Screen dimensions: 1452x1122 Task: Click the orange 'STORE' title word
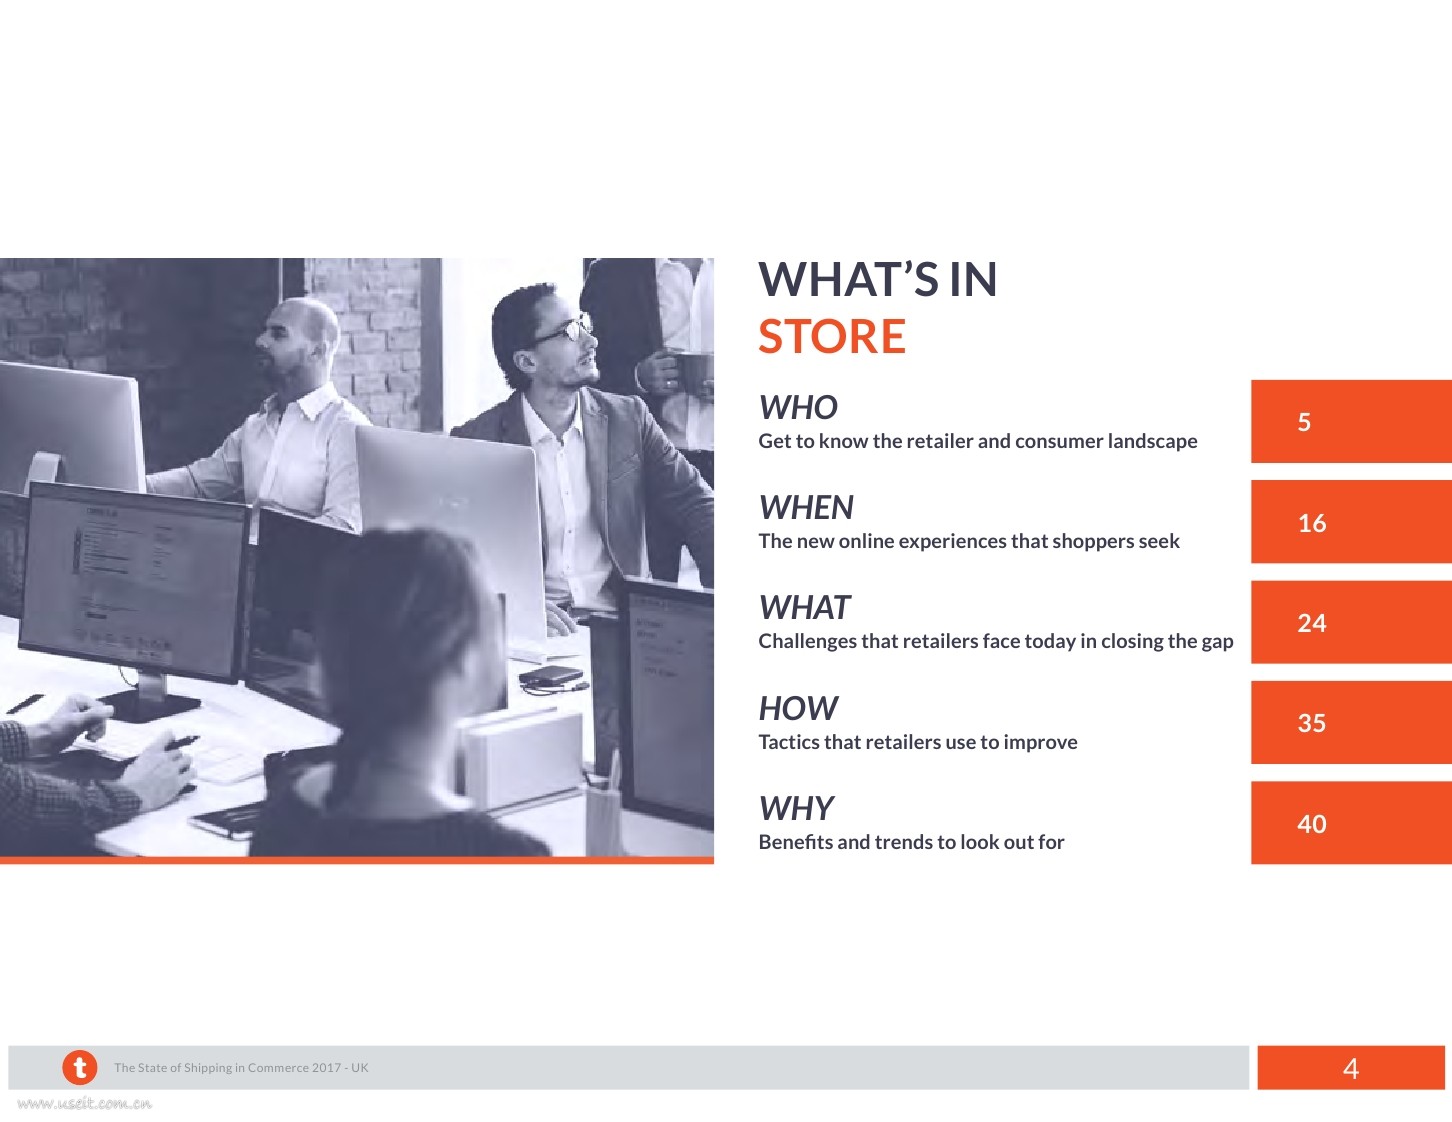click(x=832, y=336)
